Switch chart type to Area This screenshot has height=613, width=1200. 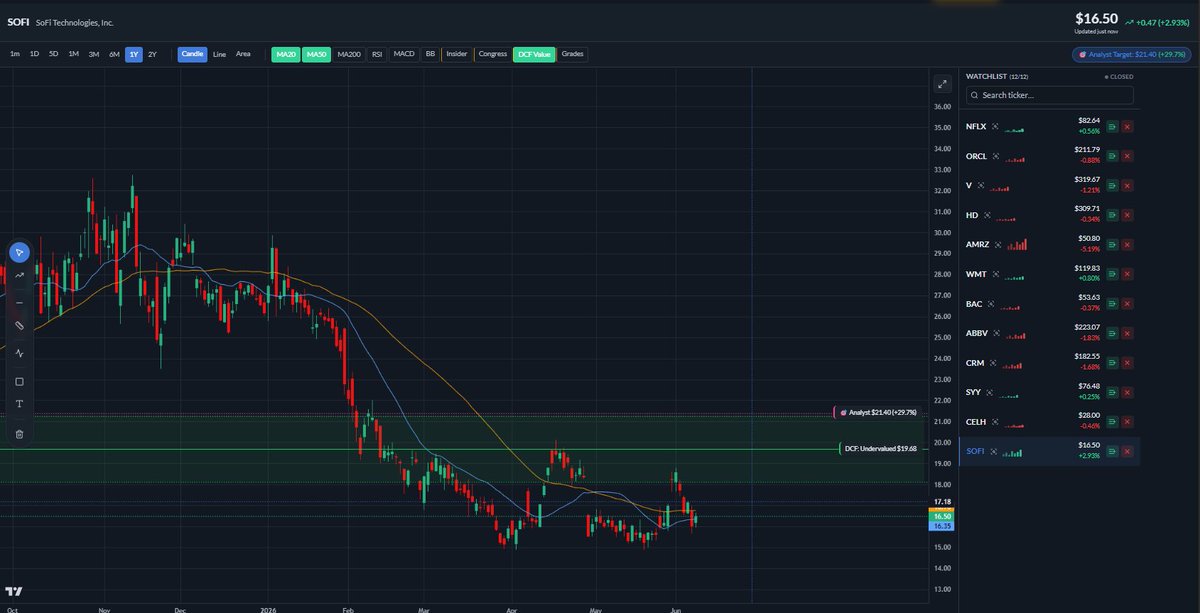(x=243, y=54)
